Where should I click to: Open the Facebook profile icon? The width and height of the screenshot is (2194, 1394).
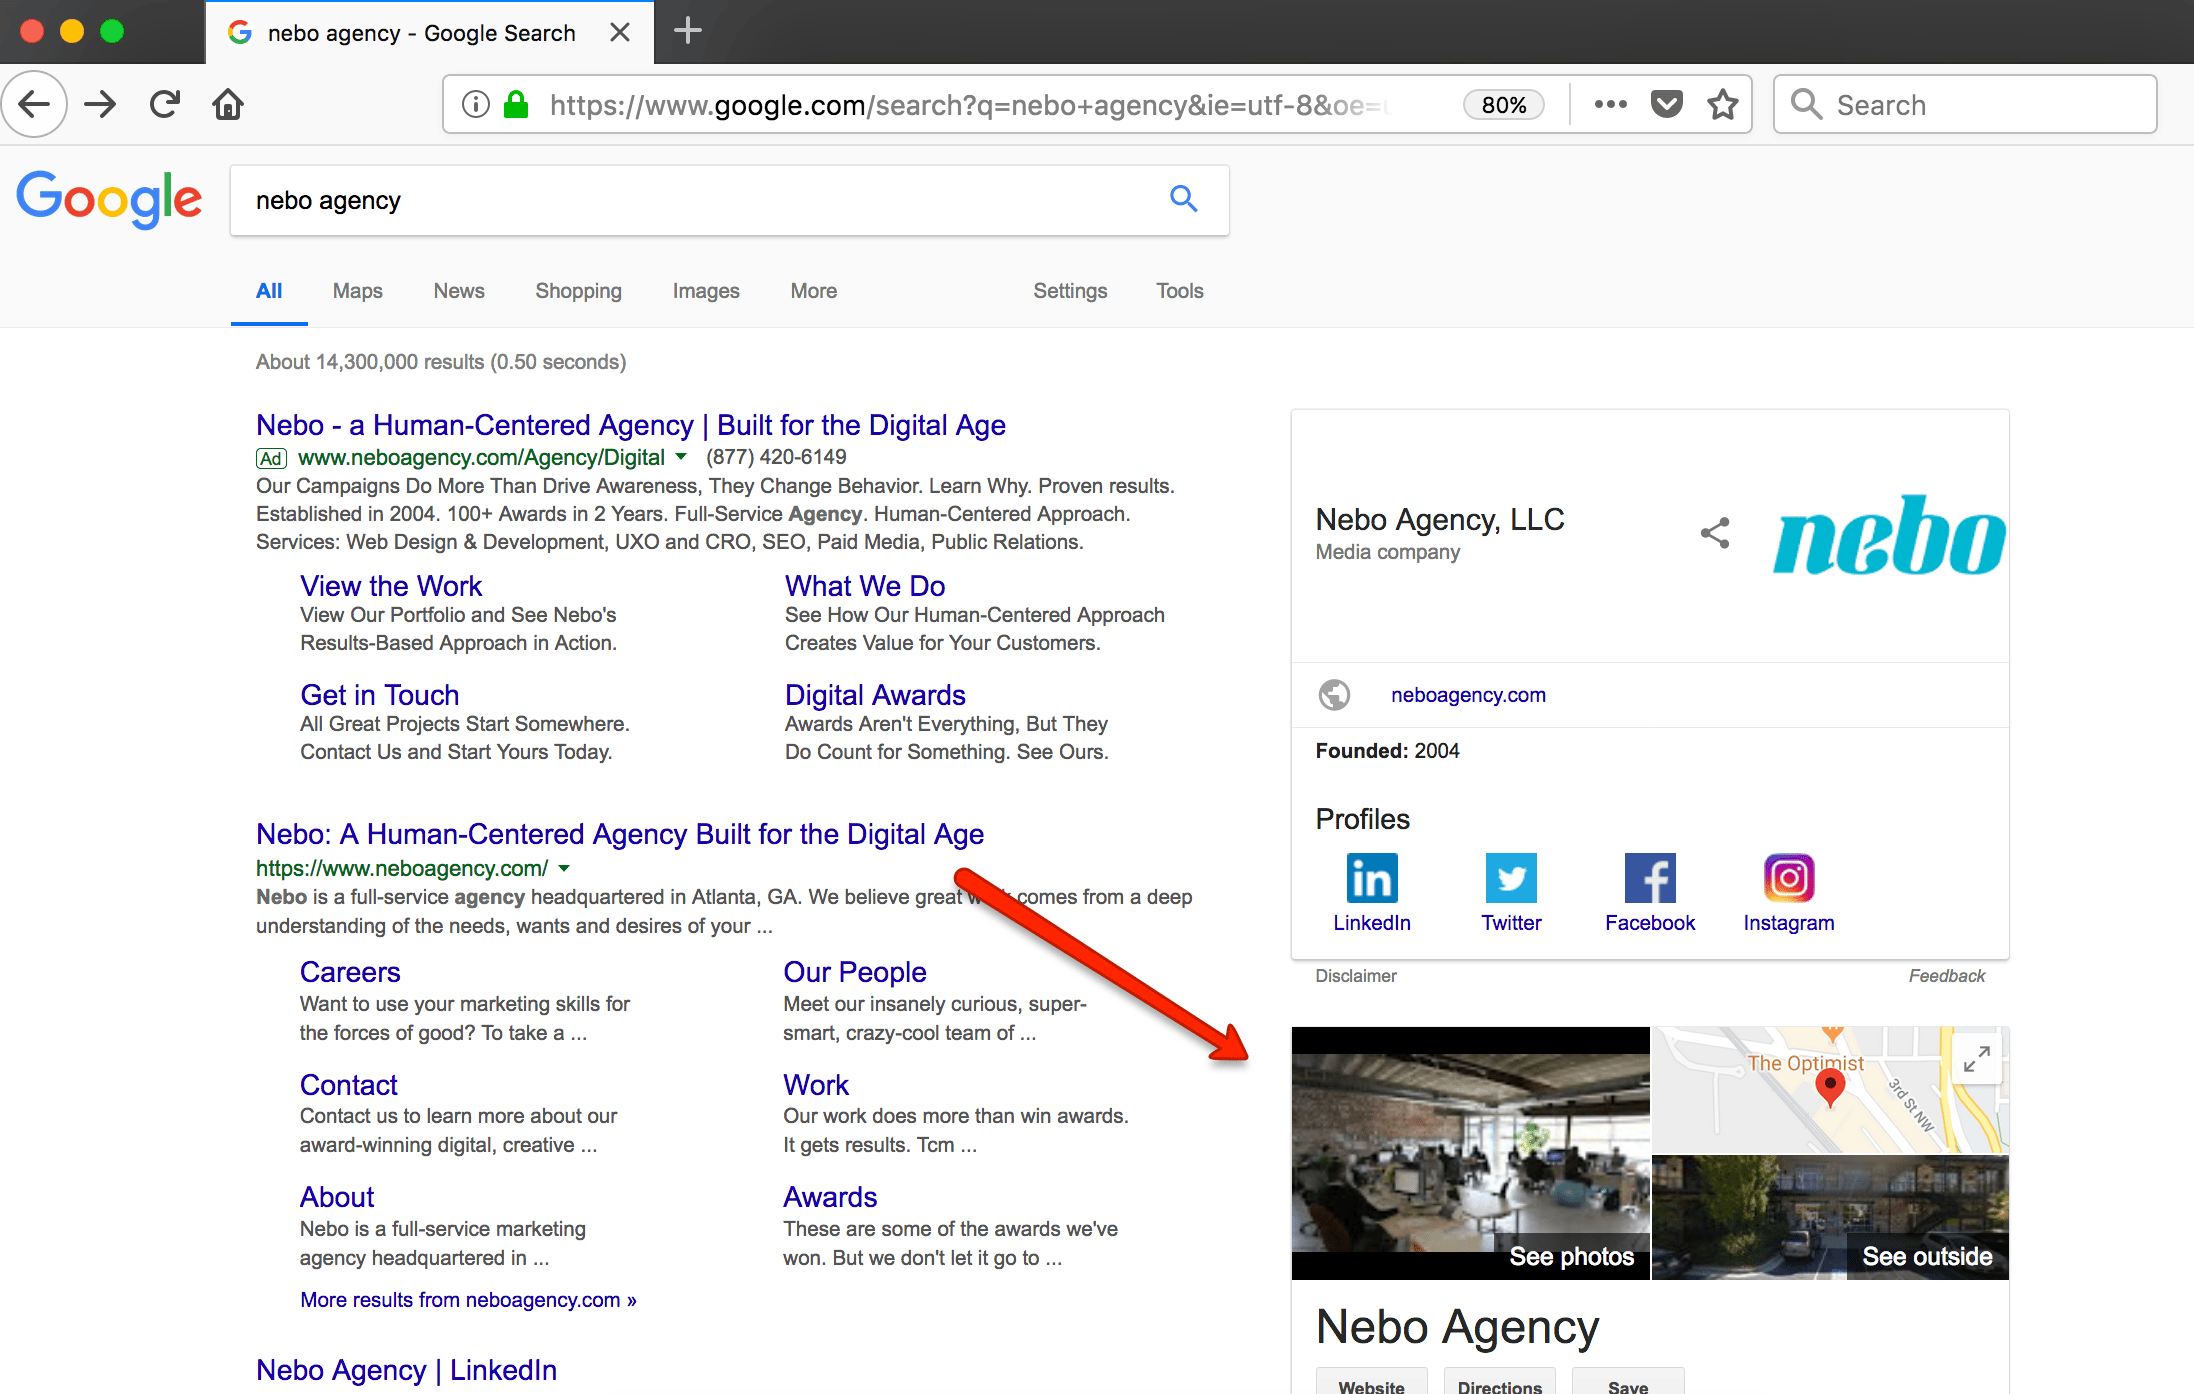pyautogui.click(x=1649, y=879)
